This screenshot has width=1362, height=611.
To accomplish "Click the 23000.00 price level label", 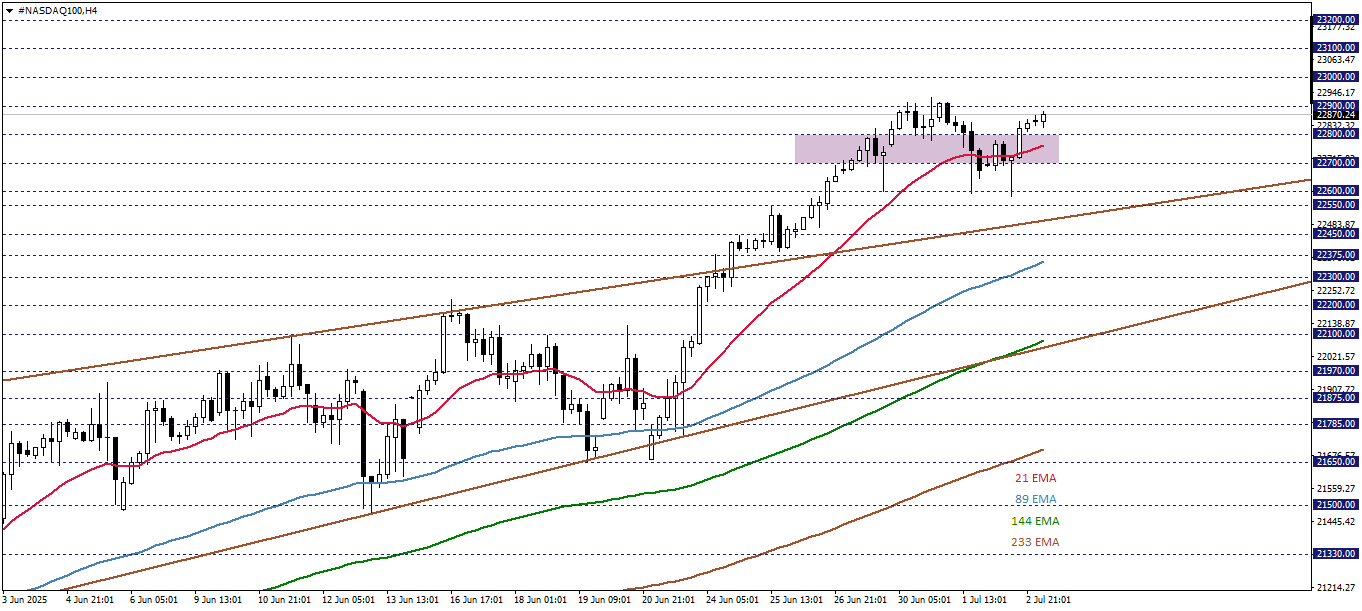I will click(x=1336, y=77).
